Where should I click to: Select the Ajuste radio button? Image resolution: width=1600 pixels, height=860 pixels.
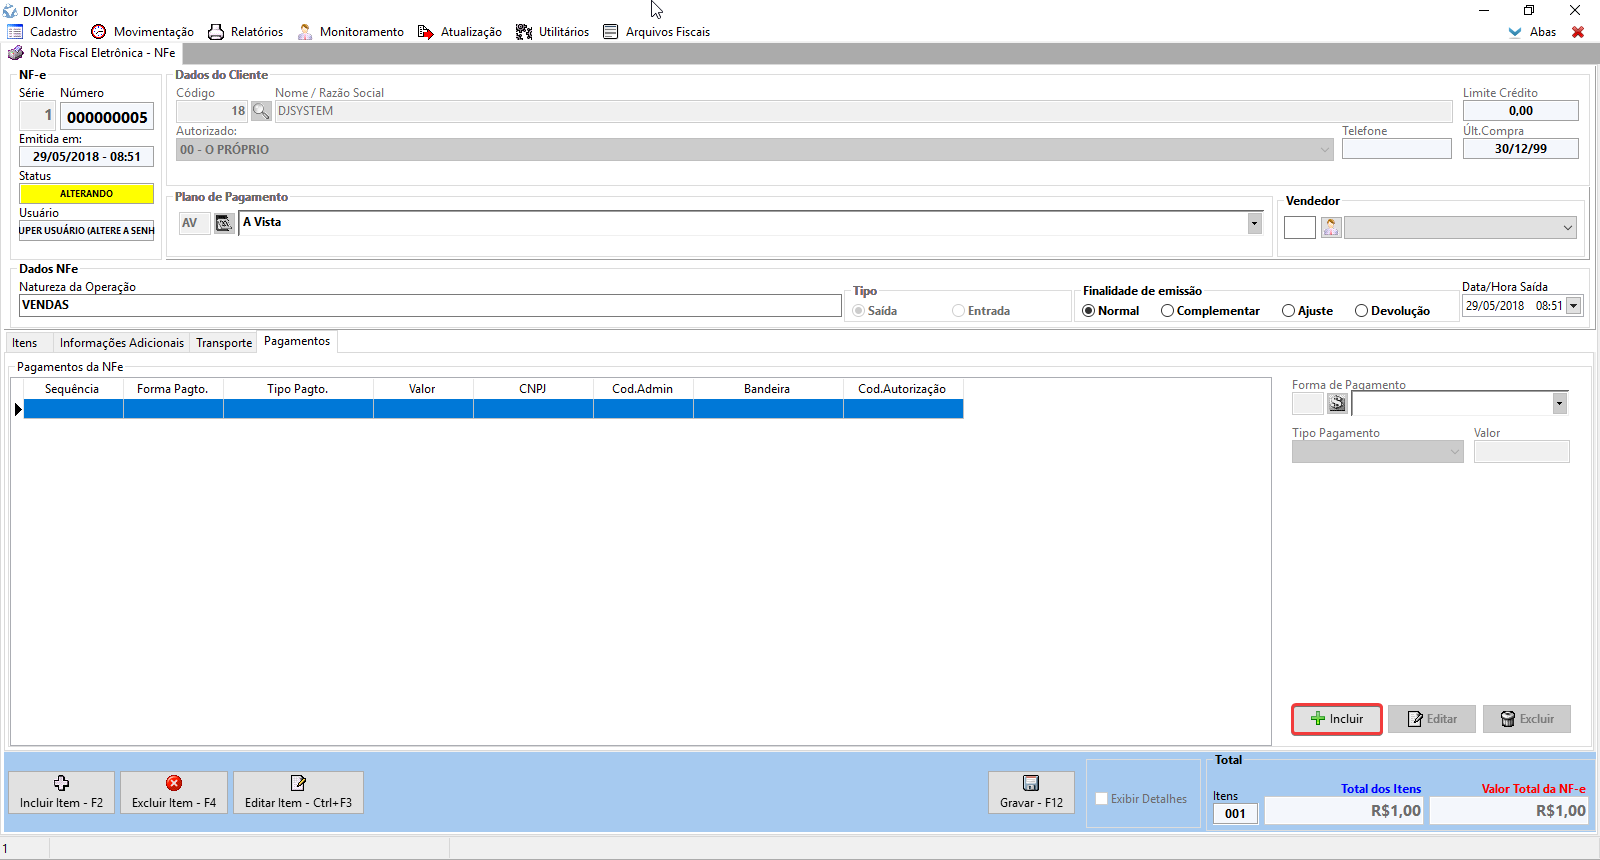coord(1288,311)
